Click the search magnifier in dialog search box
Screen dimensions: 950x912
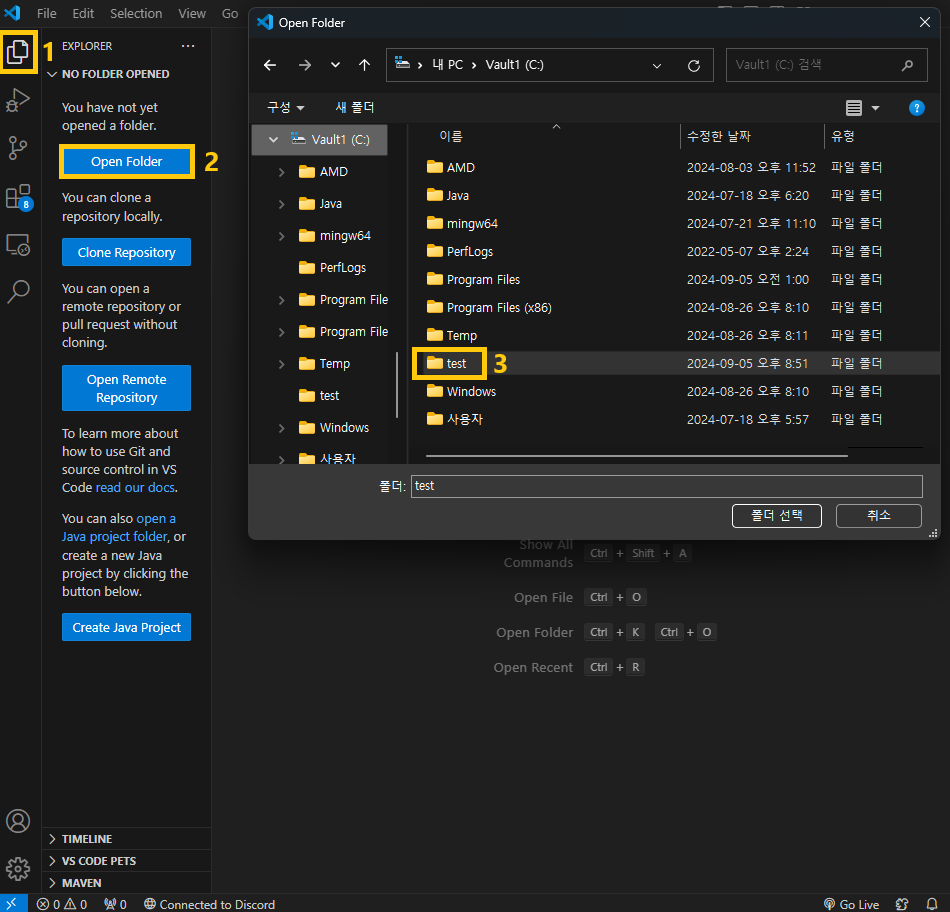(x=907, y=65)
